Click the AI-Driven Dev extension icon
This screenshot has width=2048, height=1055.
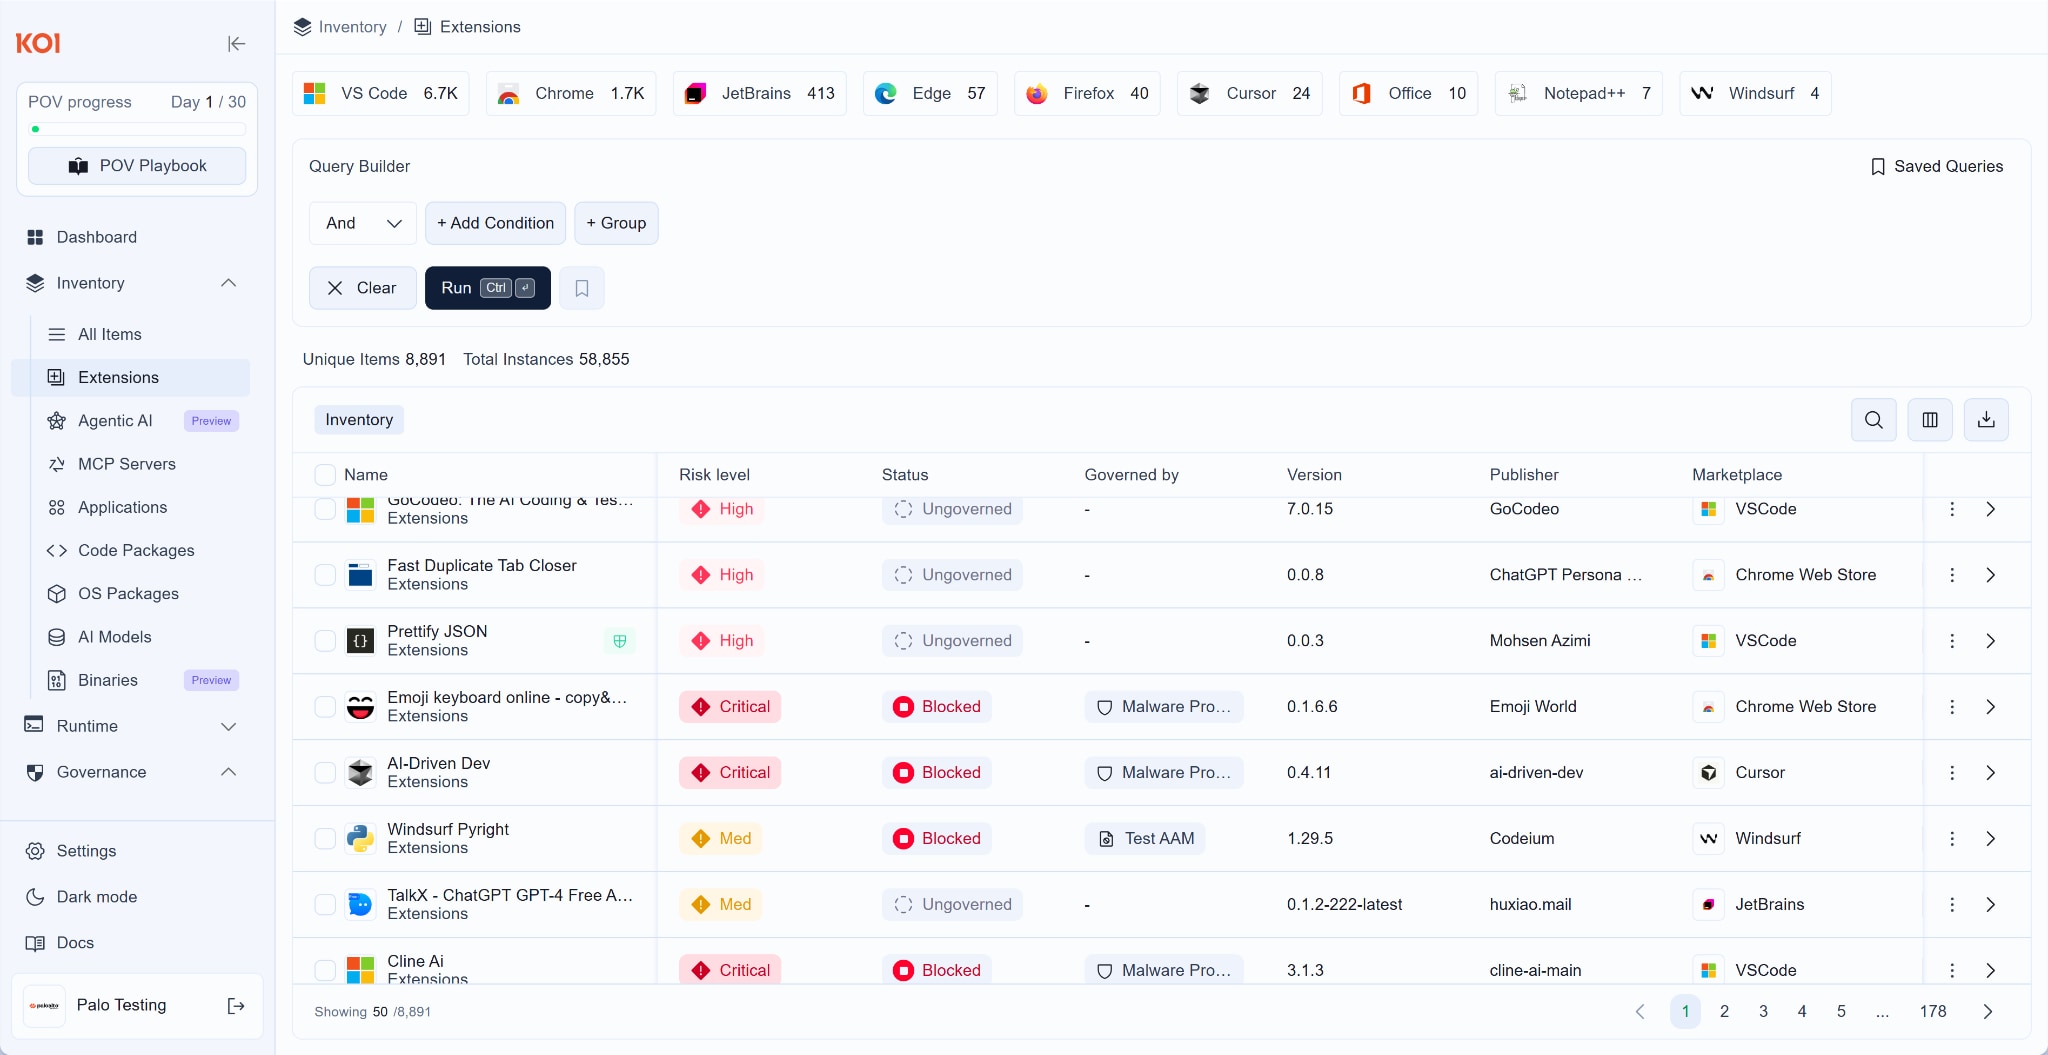360,773
